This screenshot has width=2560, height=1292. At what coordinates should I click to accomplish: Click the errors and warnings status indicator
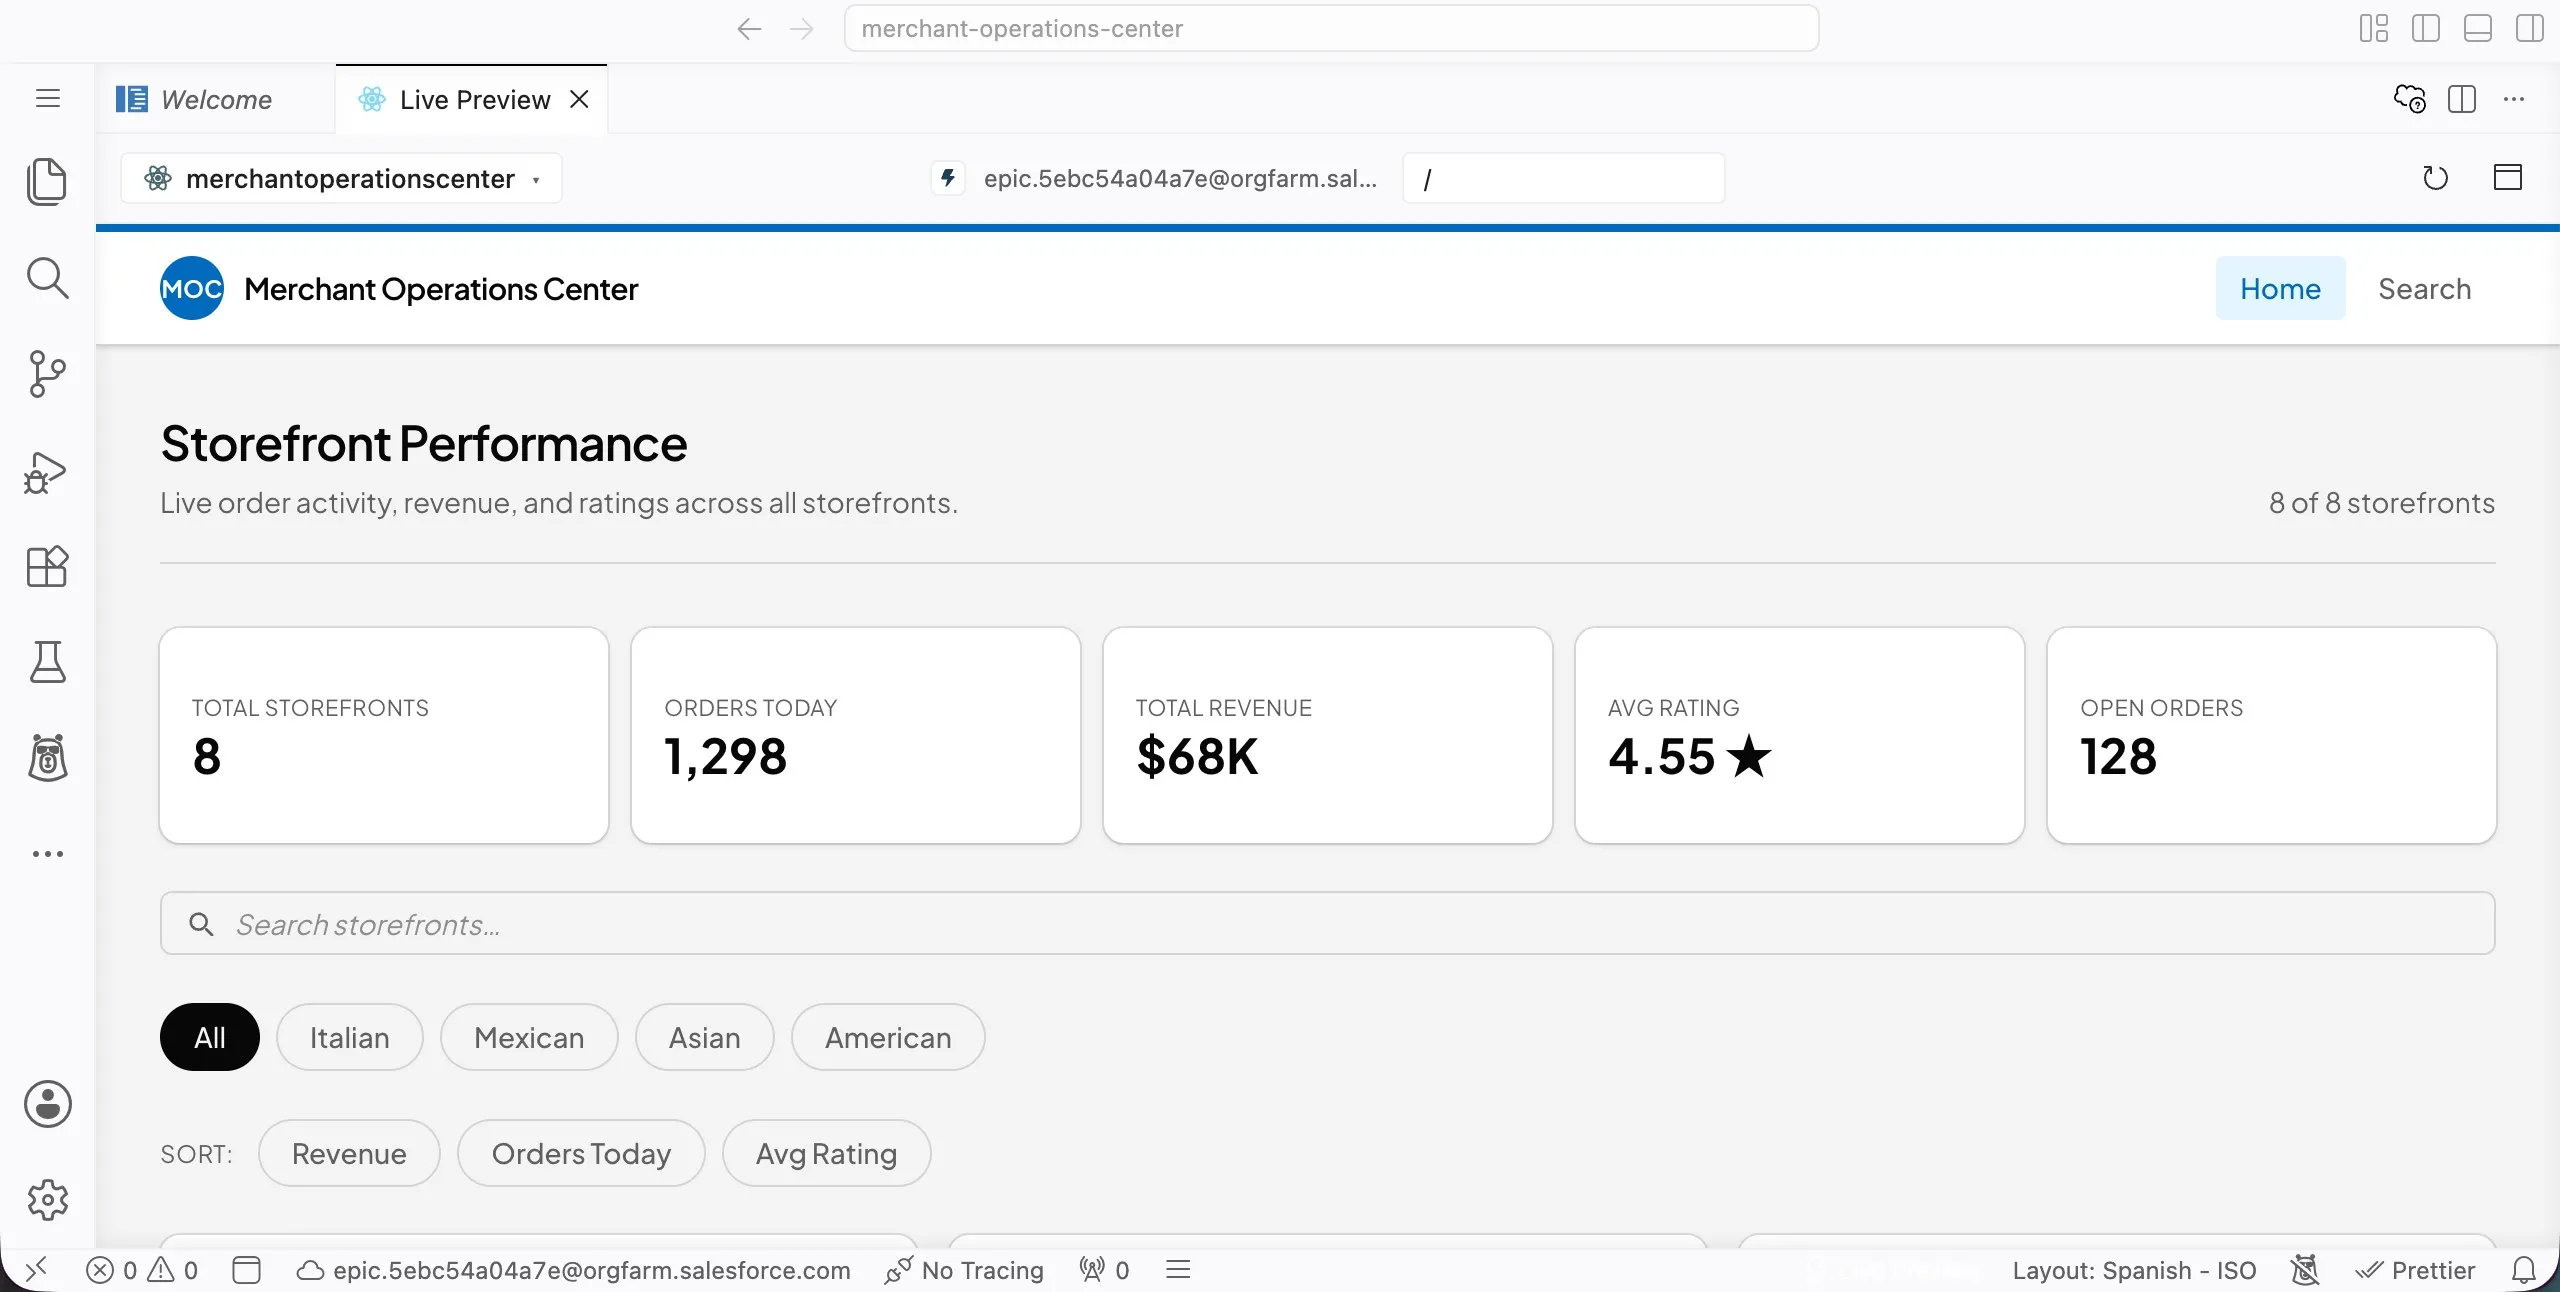click(142, 1270)
